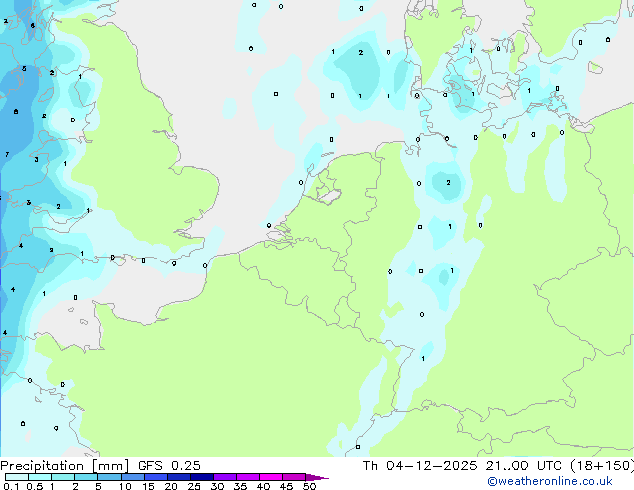Select the 5–10 mm legend color box
634x490 pixels.
pyautogui.click(x=109, y=477)
